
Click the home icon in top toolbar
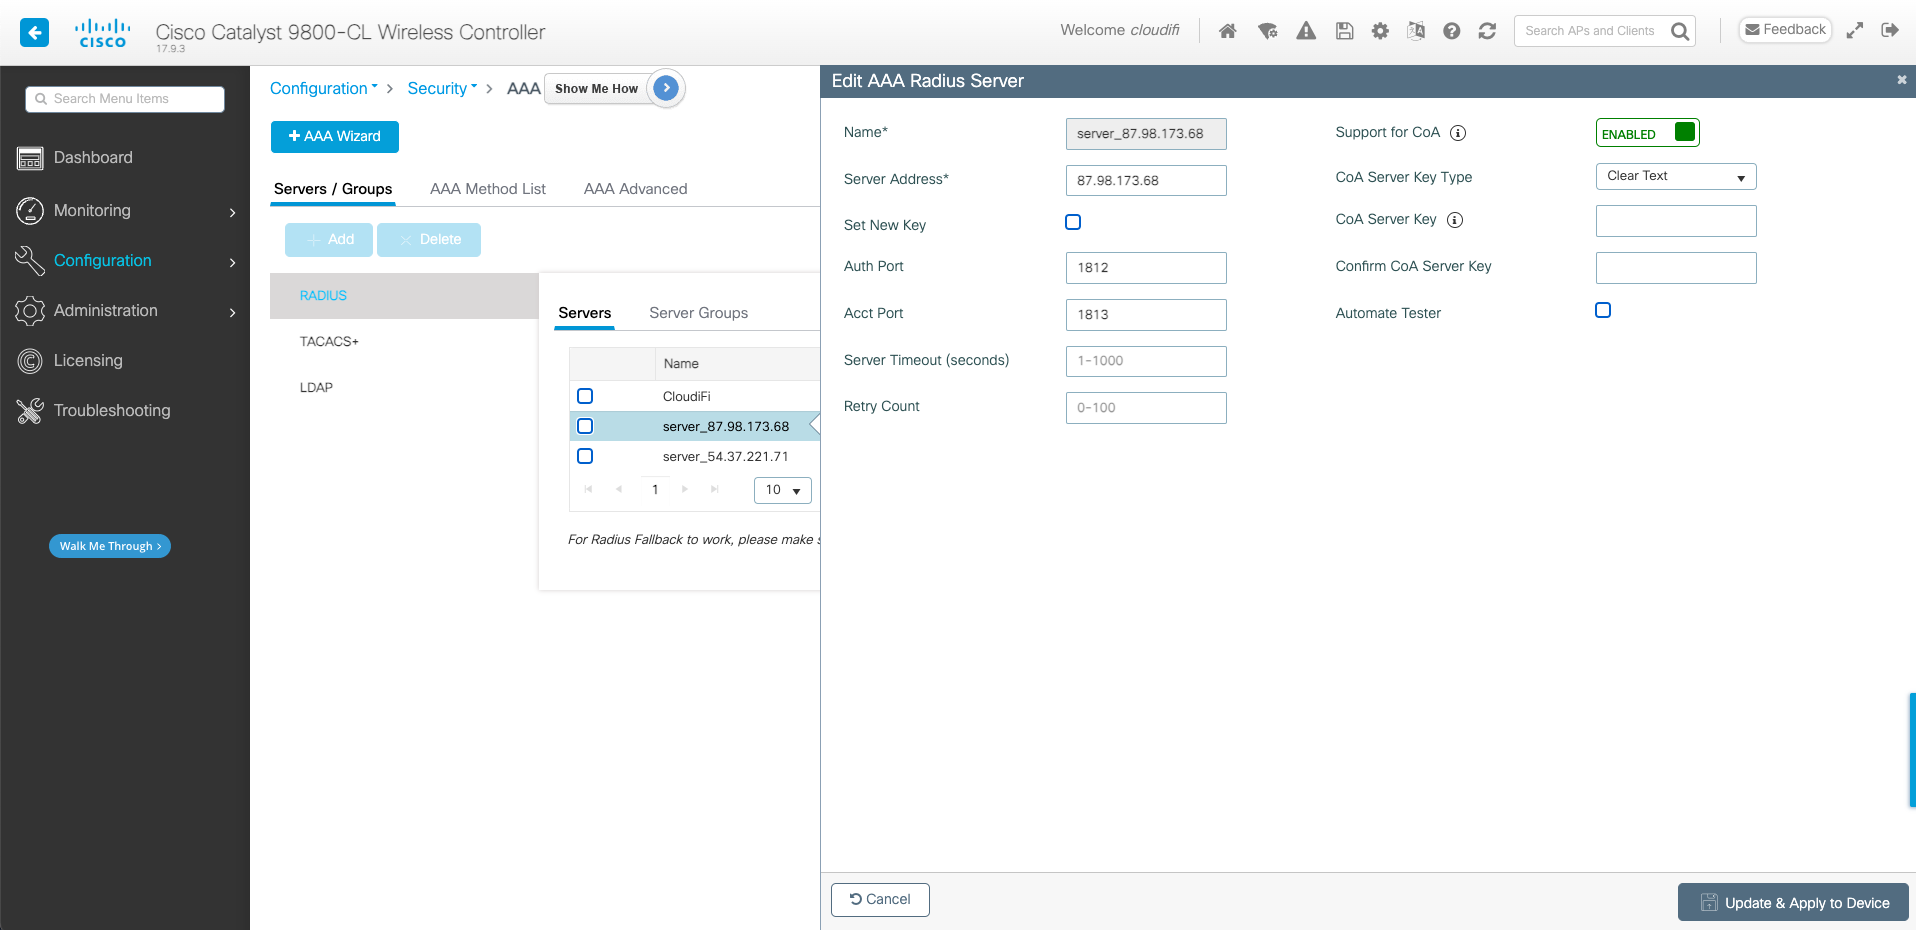(x=1228, y=31)
